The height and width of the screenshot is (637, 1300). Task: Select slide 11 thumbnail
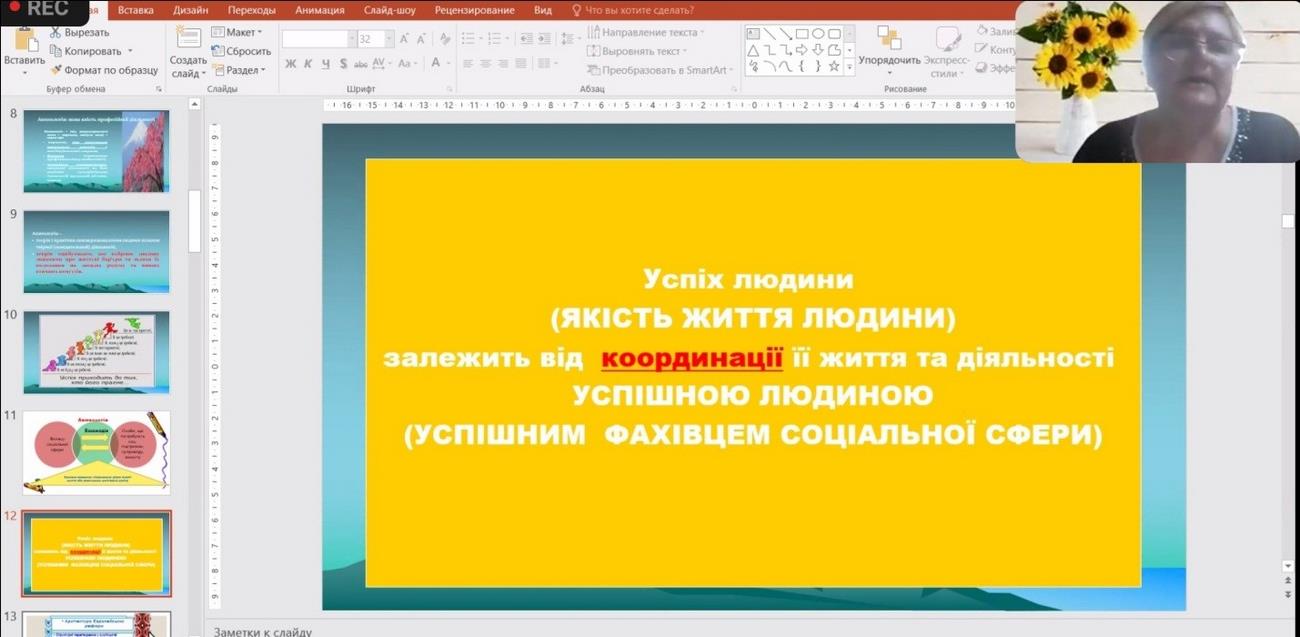(x=97, y=452)
